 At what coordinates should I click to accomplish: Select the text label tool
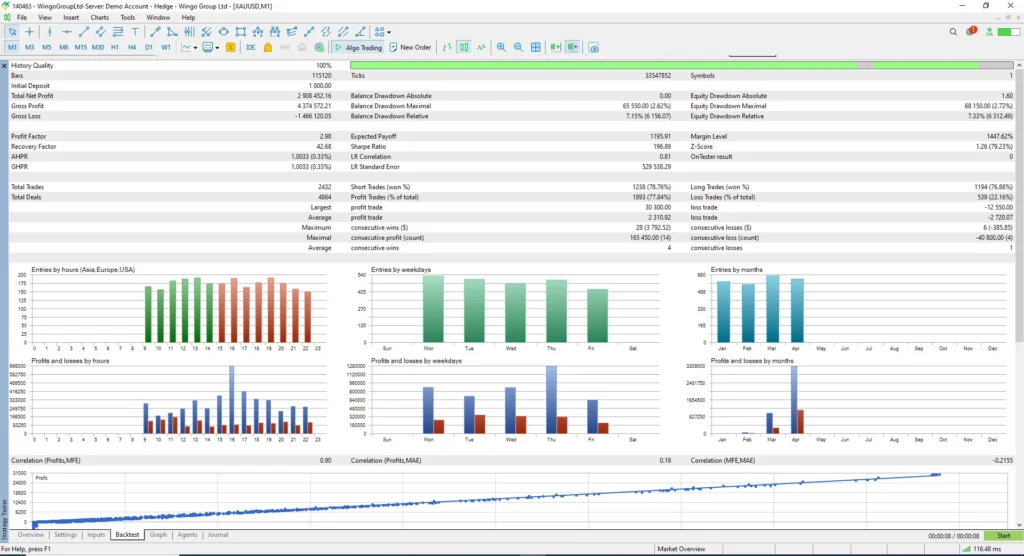135,31
